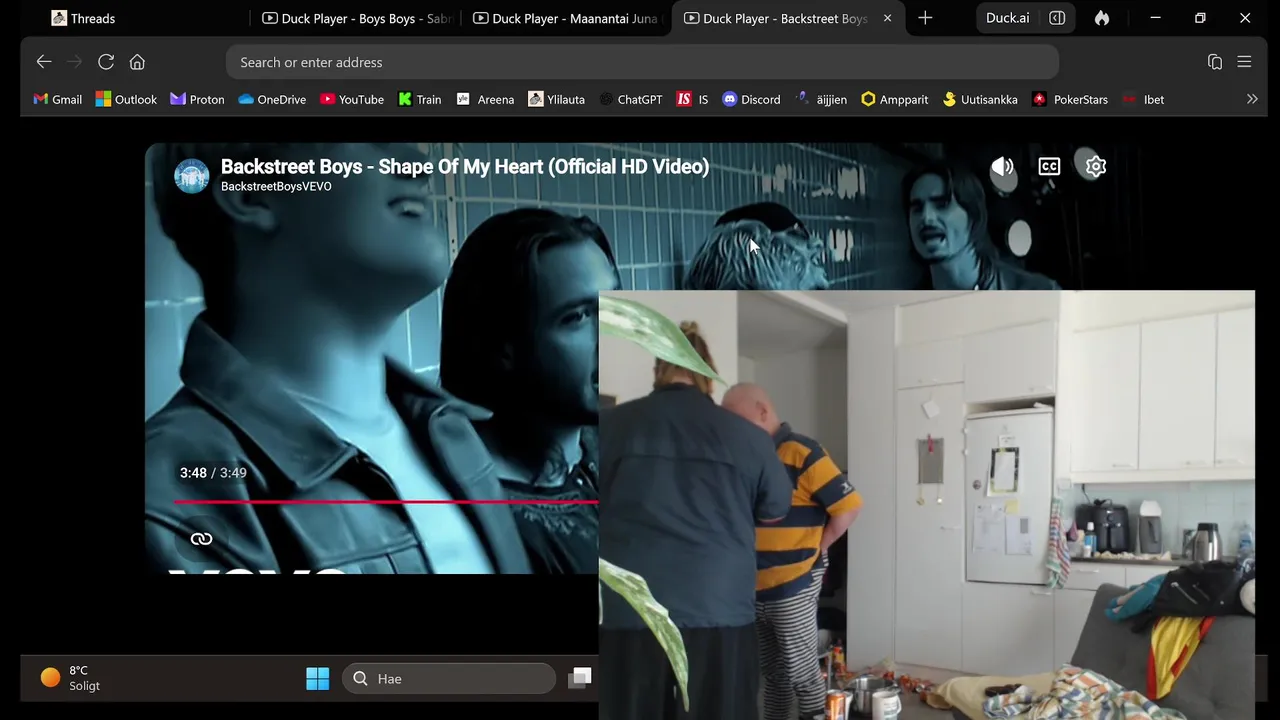Open the Ampparit bookmark
This screenshot has width=1280, height=720.
894,99
